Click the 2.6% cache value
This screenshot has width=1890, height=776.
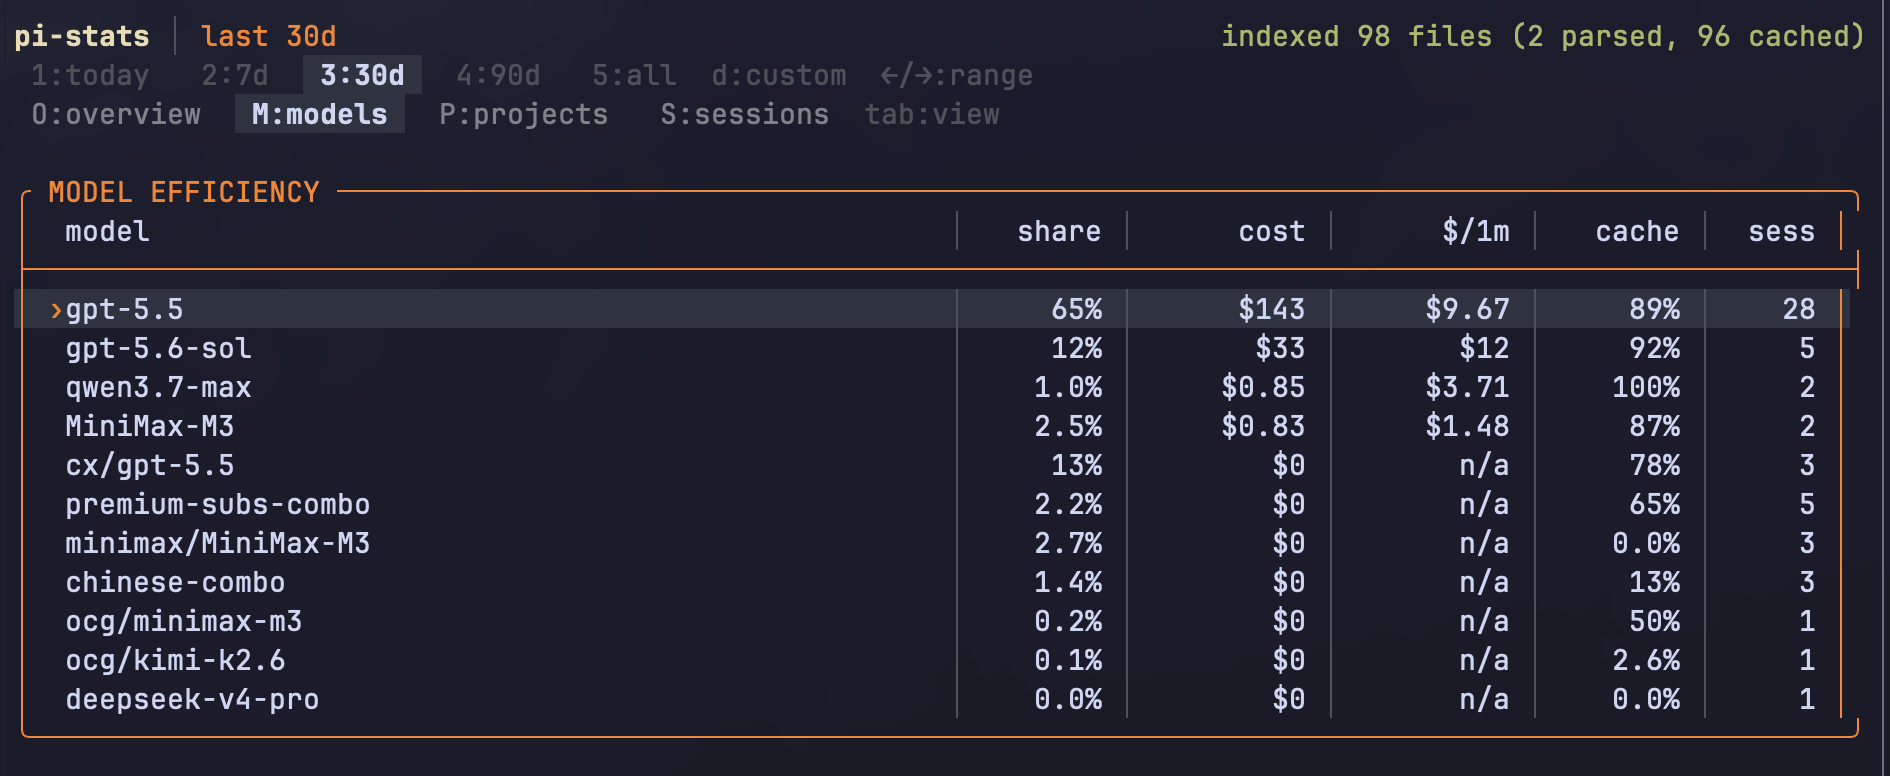pyautogui.click(x=1646, y=660)
